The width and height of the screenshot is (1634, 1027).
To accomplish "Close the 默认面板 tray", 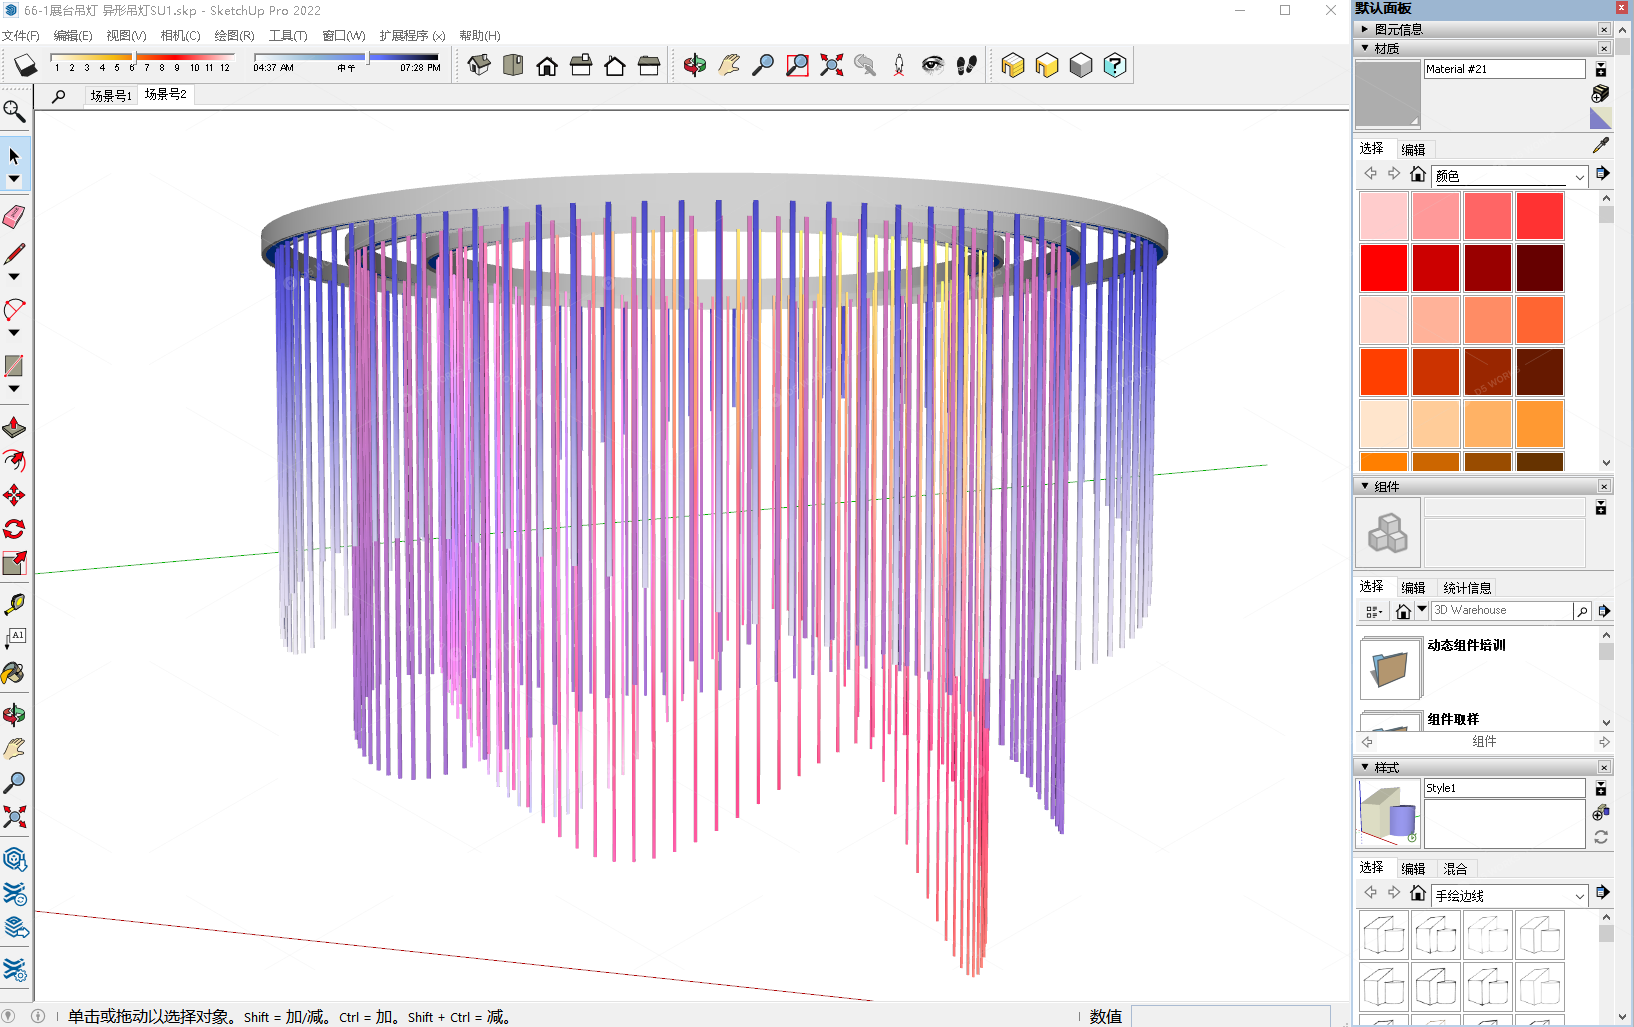I will [x=1621, y=8].
